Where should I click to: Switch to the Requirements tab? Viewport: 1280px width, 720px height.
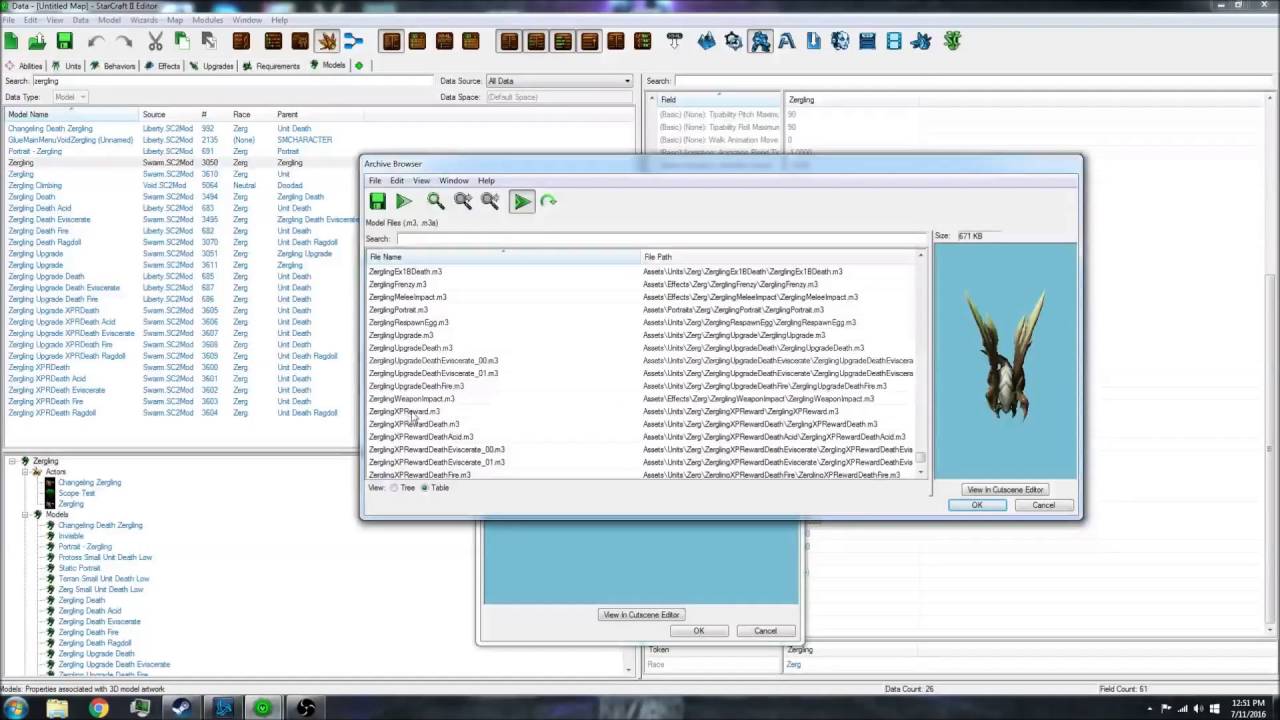[270, 66]
